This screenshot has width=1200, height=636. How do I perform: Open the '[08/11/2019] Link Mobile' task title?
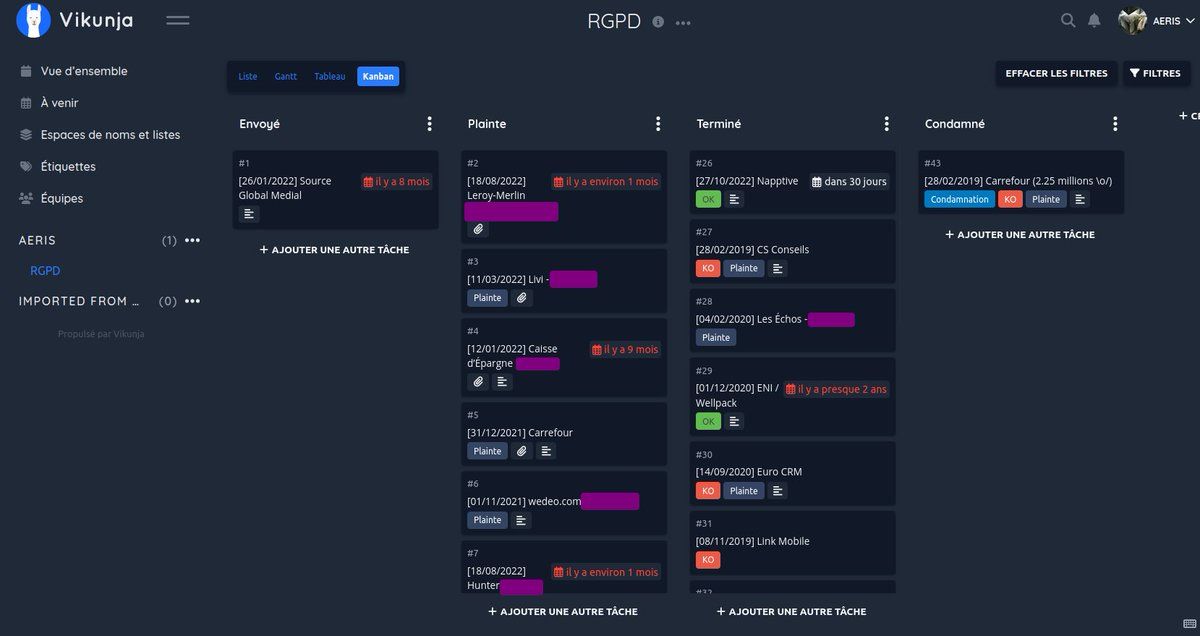point(753,541)
